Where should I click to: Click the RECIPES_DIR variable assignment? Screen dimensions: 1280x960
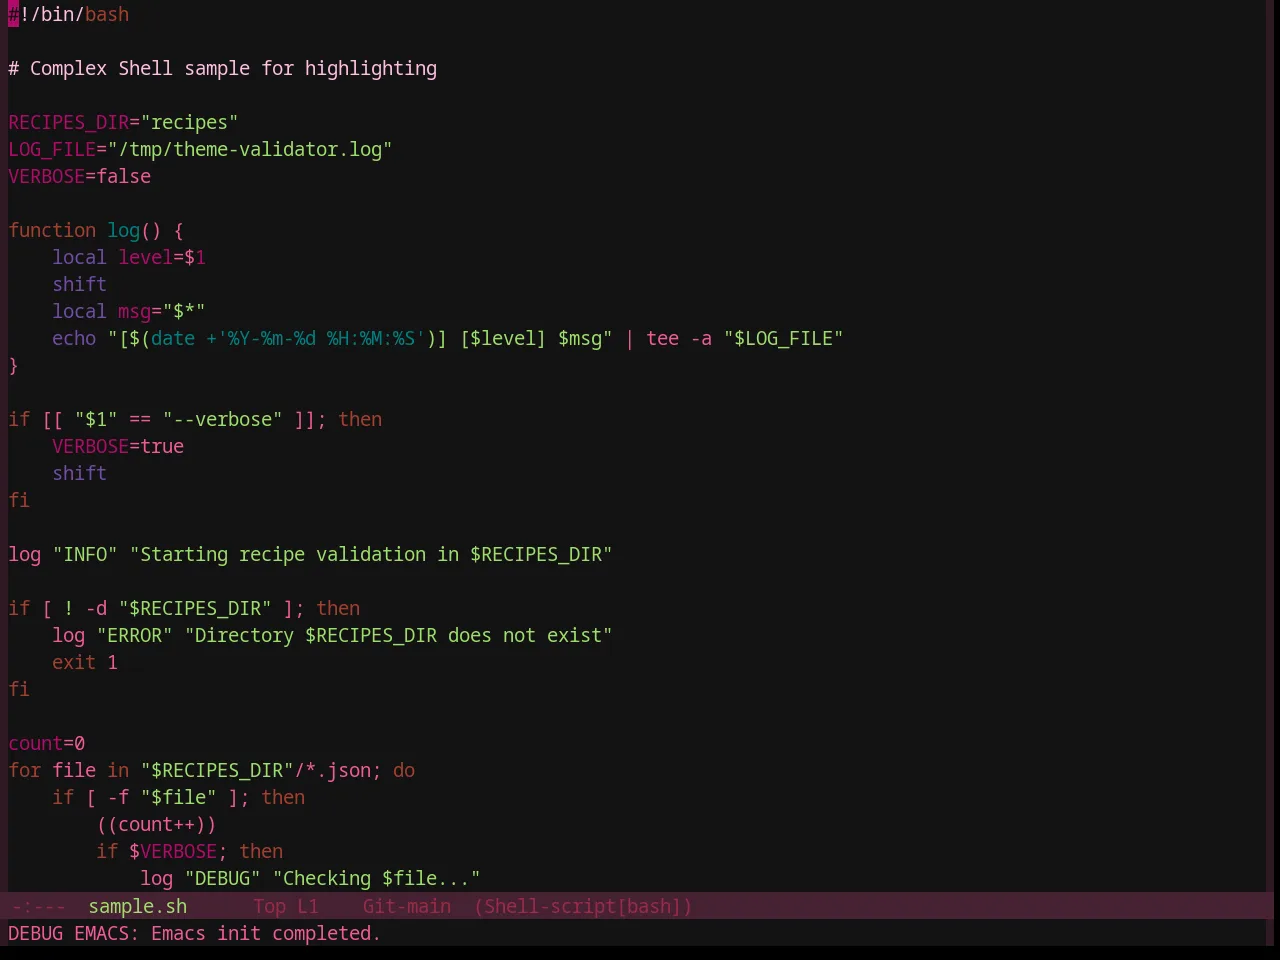click(123, 122)
